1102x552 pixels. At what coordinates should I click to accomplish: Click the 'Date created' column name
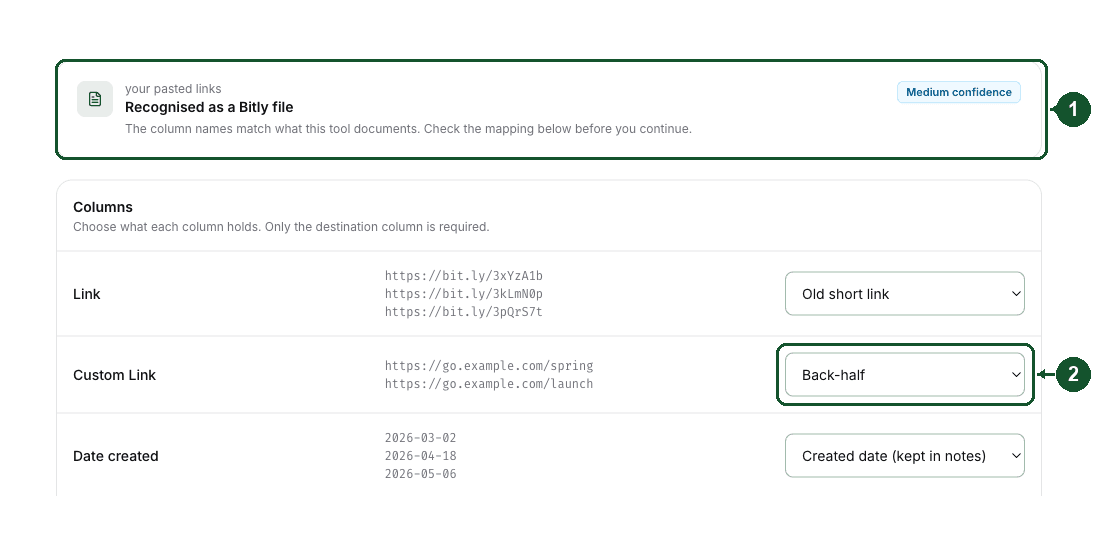pos(116,456)
